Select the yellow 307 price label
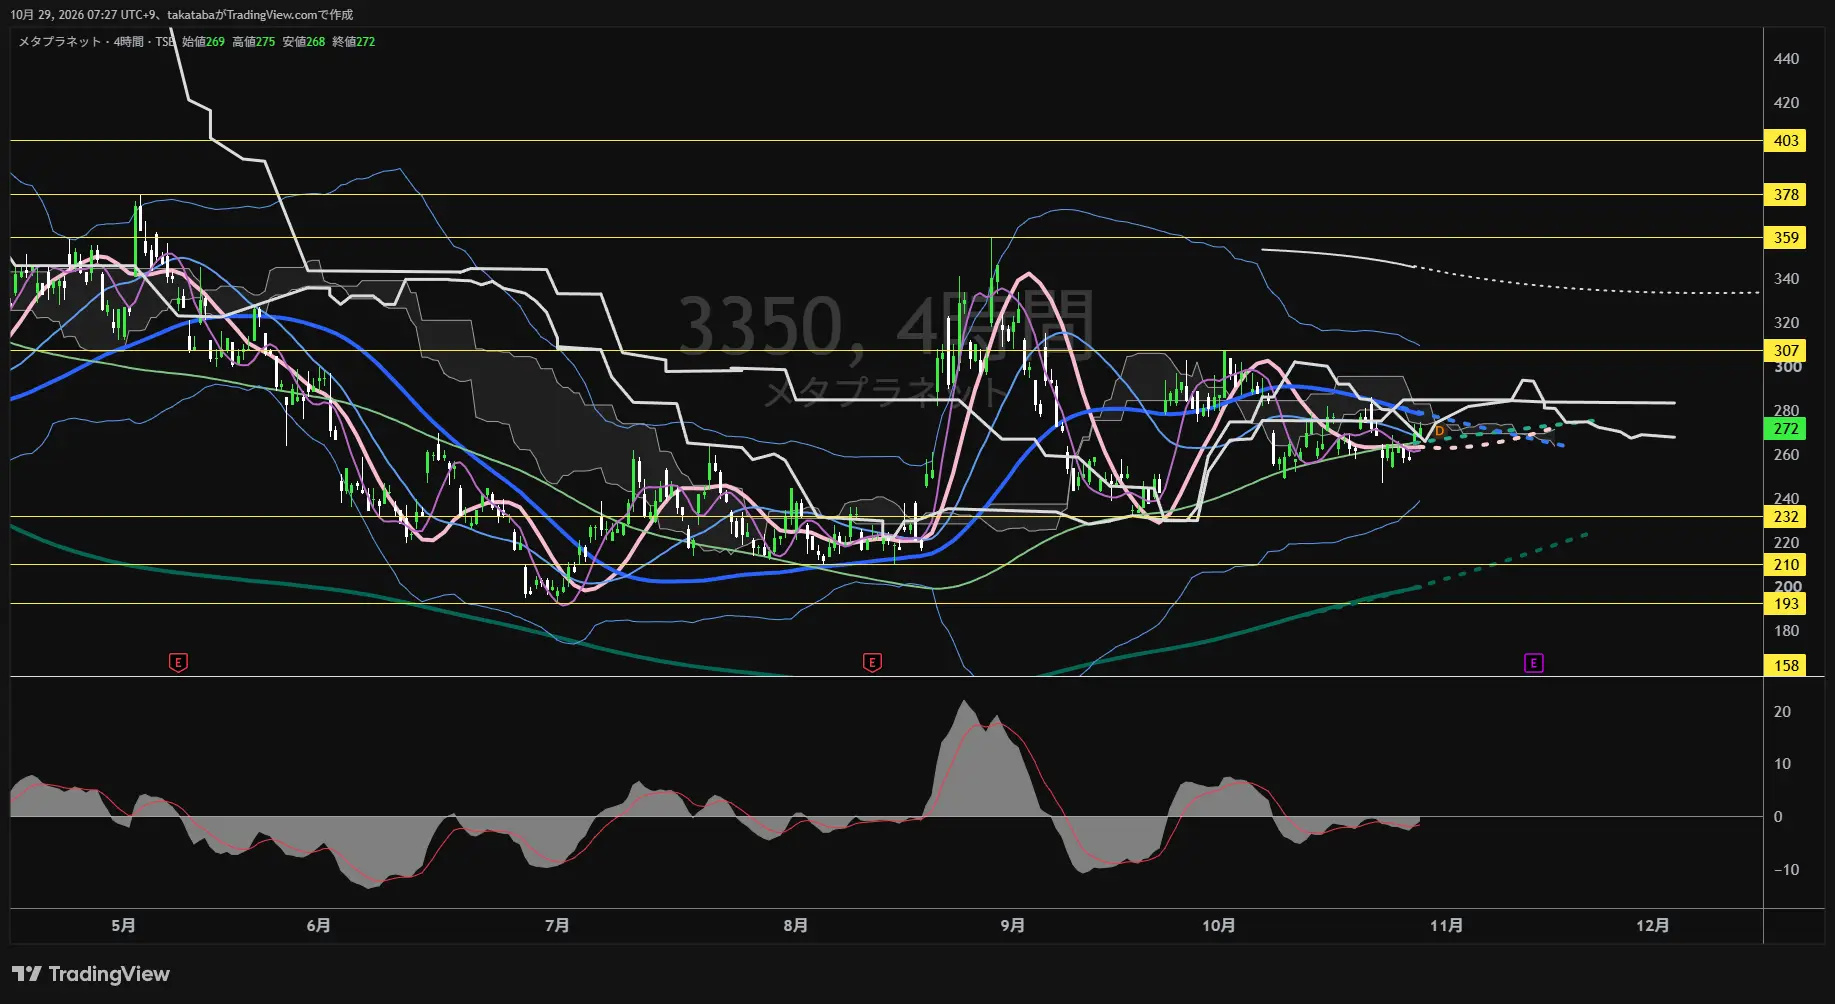The height and width of the screenshot is (1004, 1835). [x=1786, y=351]
